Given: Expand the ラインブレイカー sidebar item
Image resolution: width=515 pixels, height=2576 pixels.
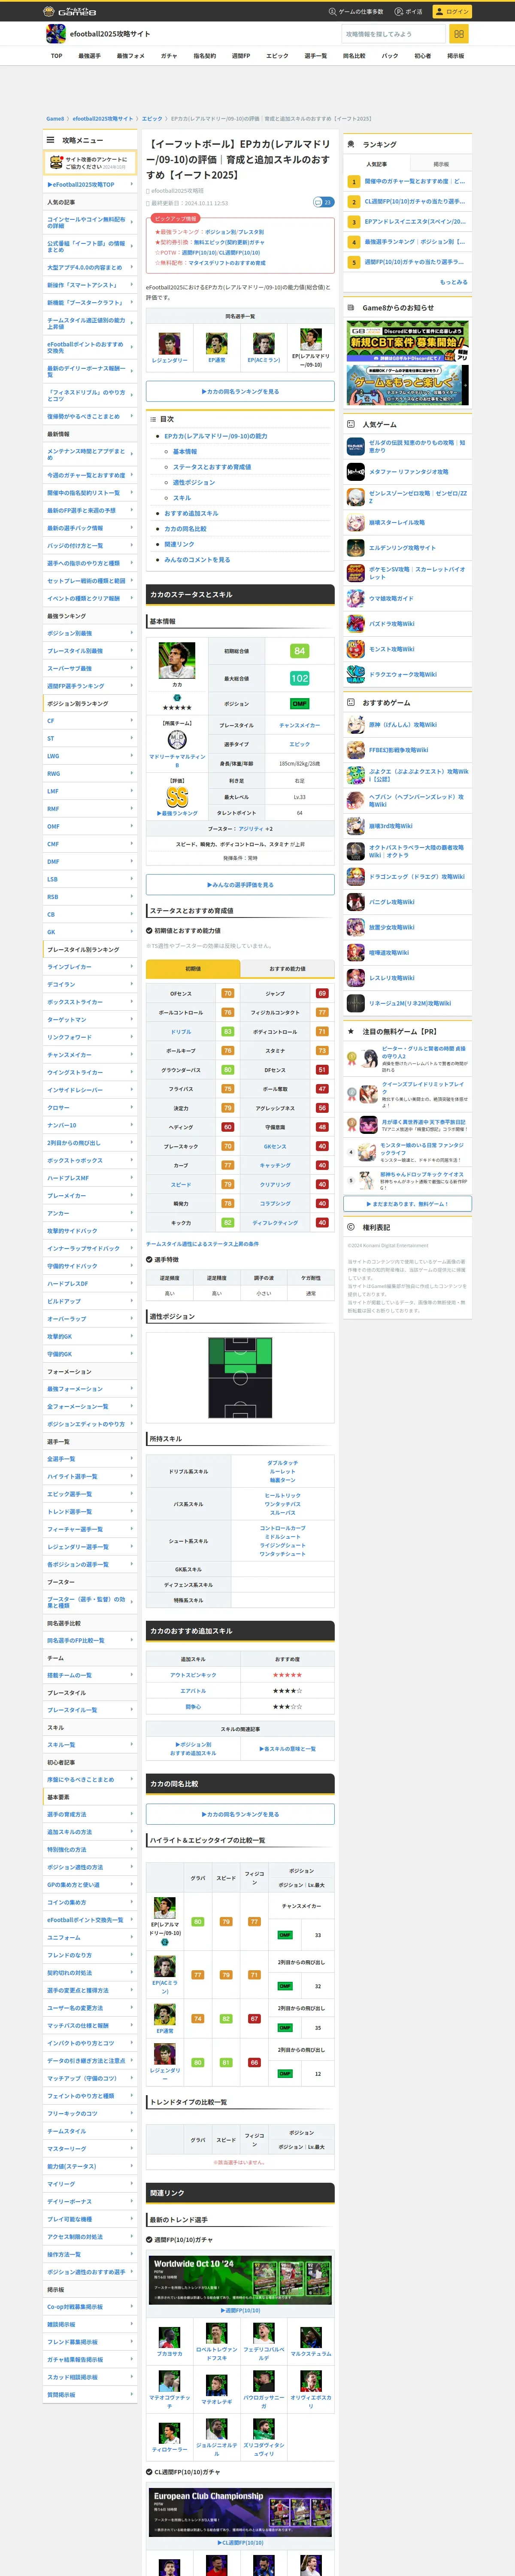Looking at the screenshot, I should tap(90, 967).
